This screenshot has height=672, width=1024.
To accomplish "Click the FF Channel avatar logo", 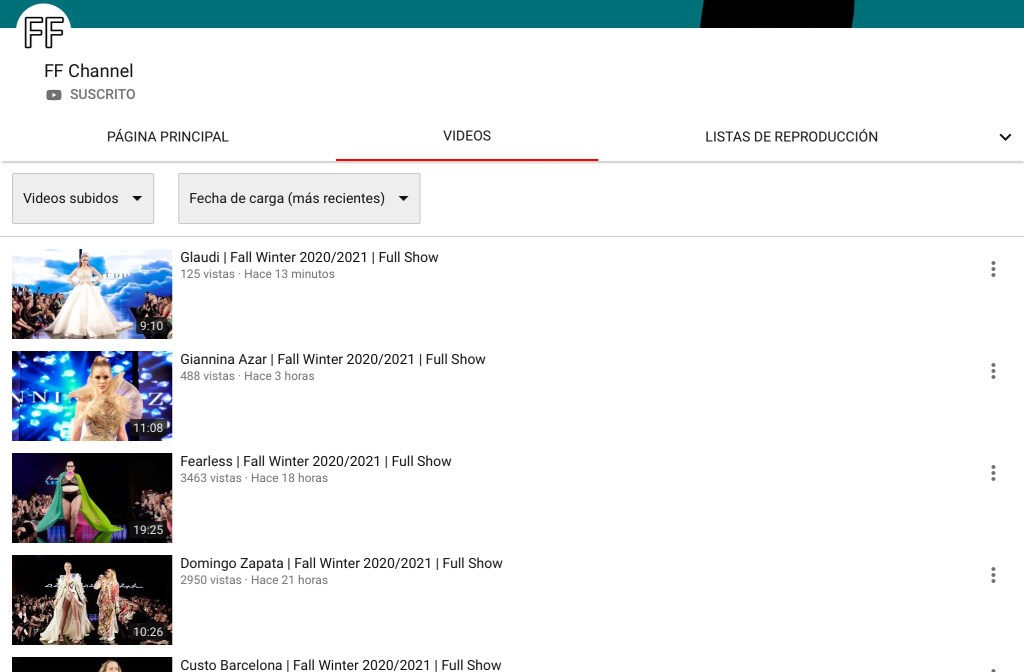I will click(x=44, y=32).
